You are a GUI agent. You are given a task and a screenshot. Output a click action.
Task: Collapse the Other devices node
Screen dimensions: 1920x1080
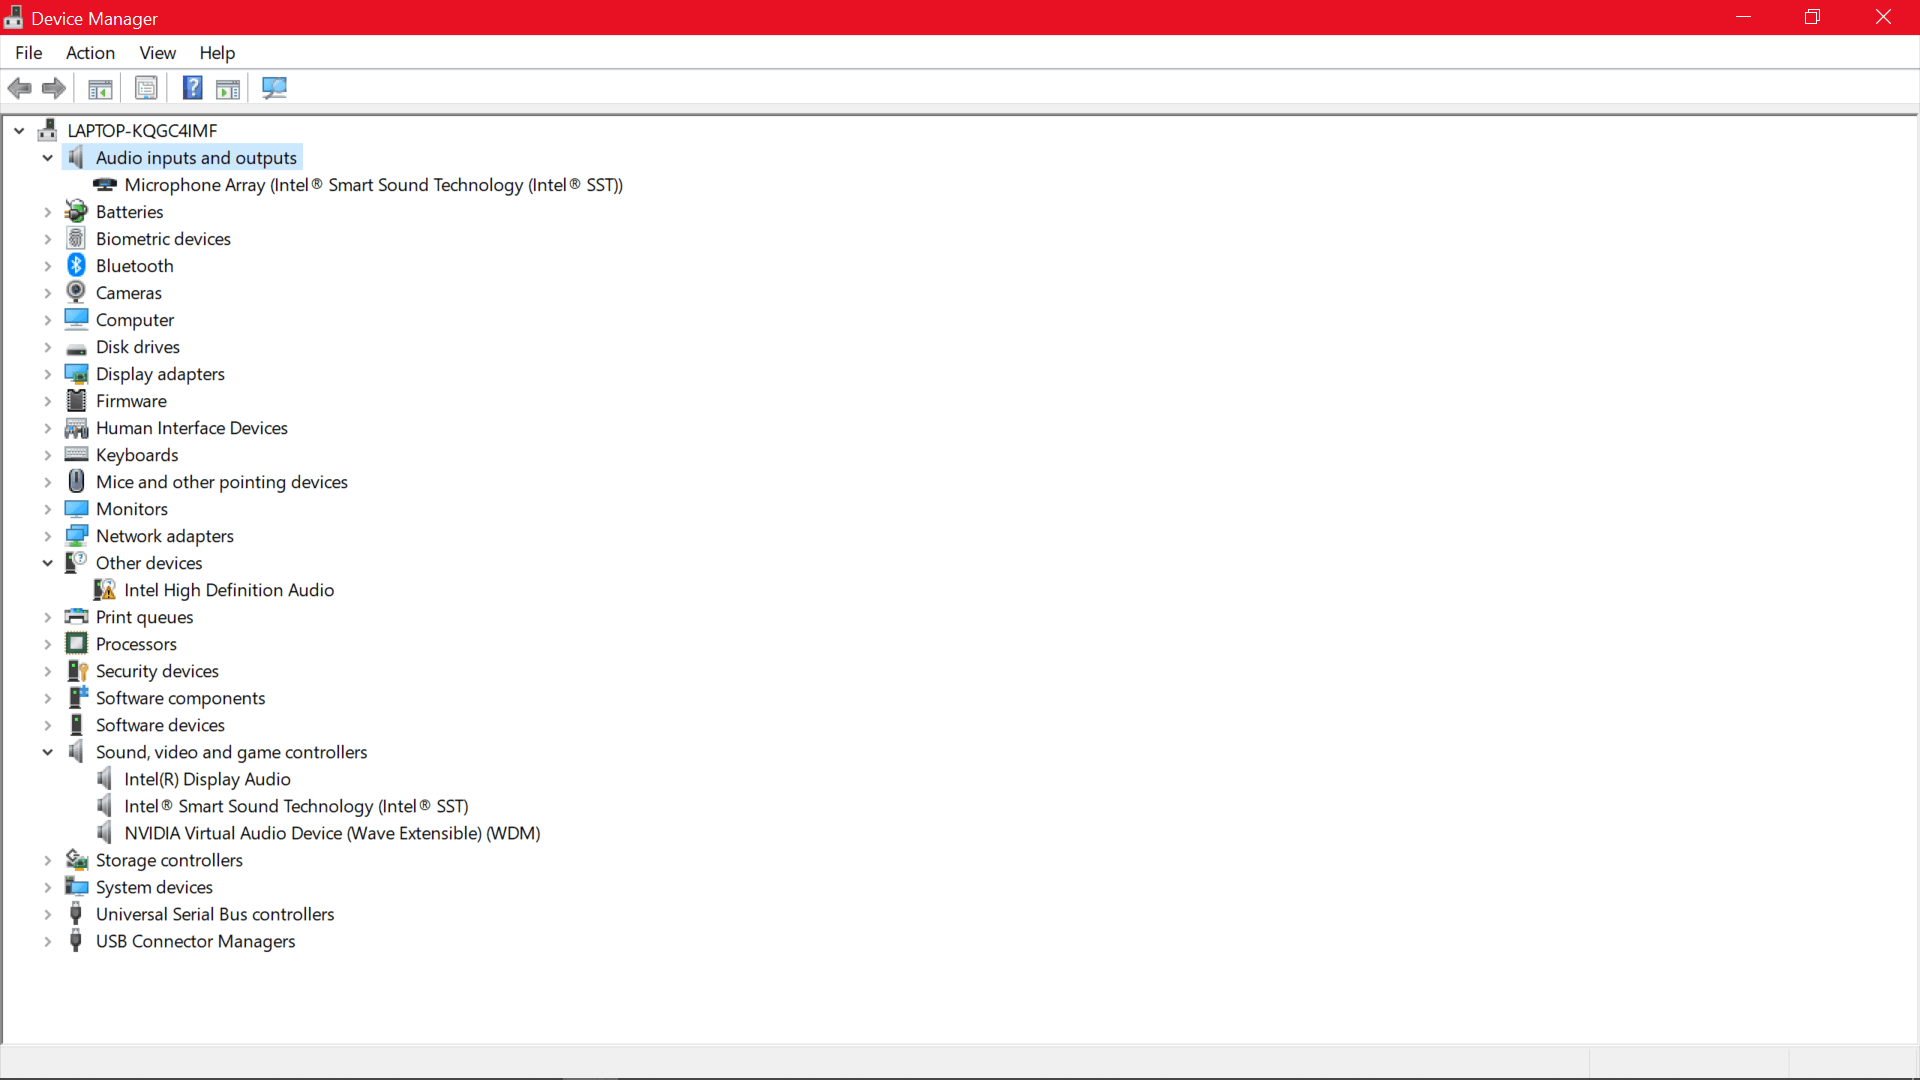(47, 563)
